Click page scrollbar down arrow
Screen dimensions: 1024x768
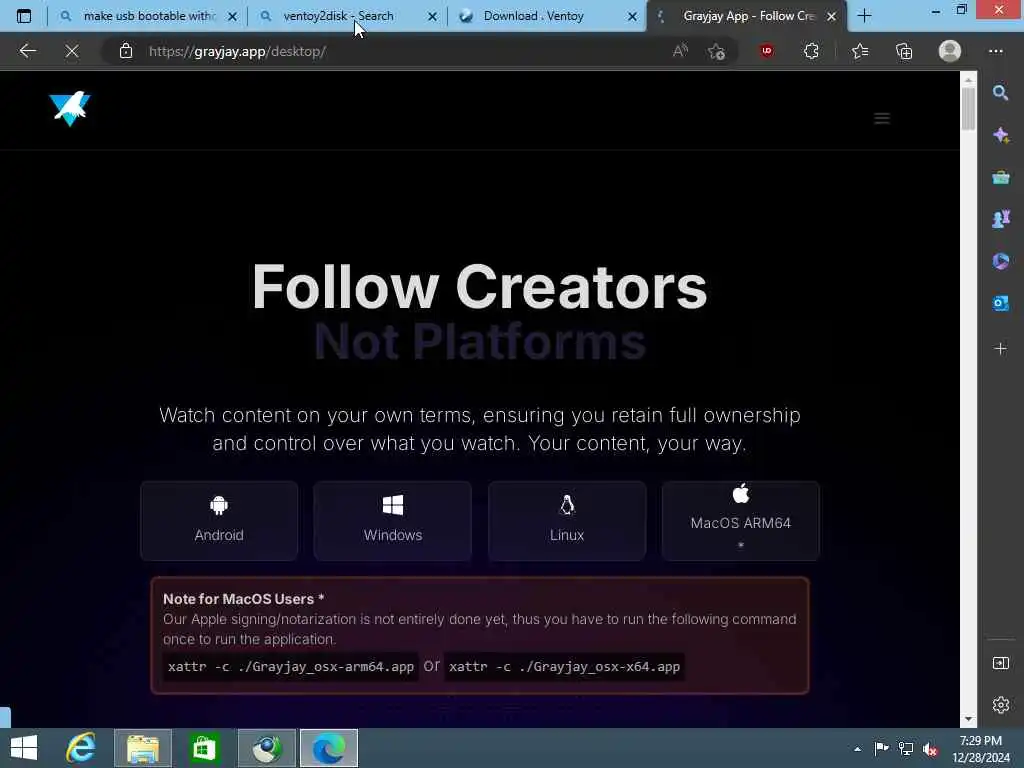click(968, 719)
